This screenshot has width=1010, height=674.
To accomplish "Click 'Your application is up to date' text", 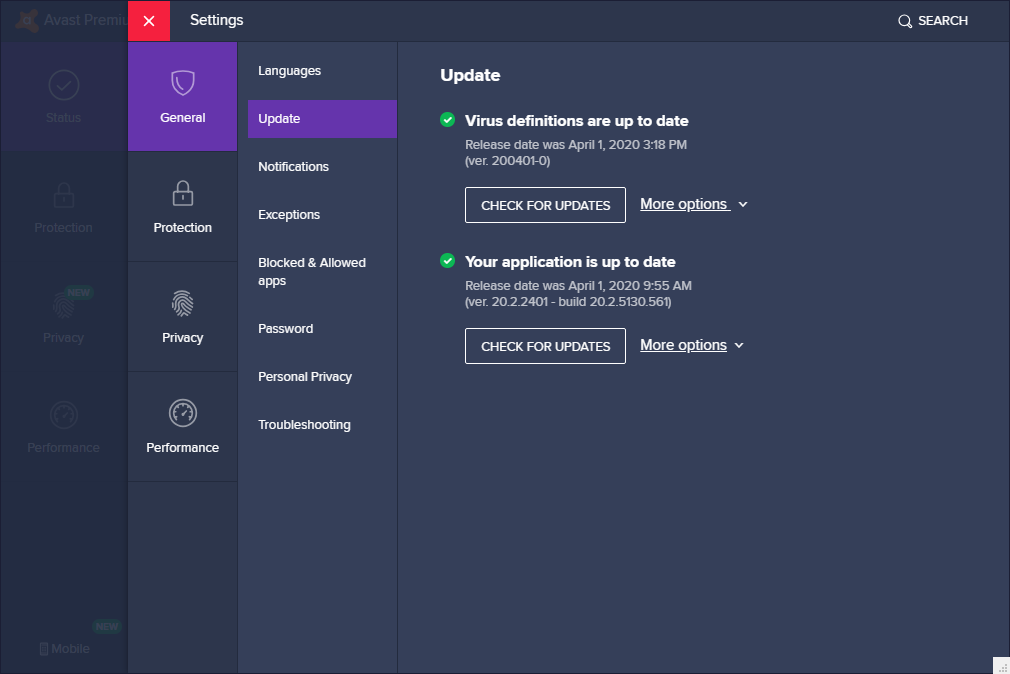I will (x=570, y=262).
